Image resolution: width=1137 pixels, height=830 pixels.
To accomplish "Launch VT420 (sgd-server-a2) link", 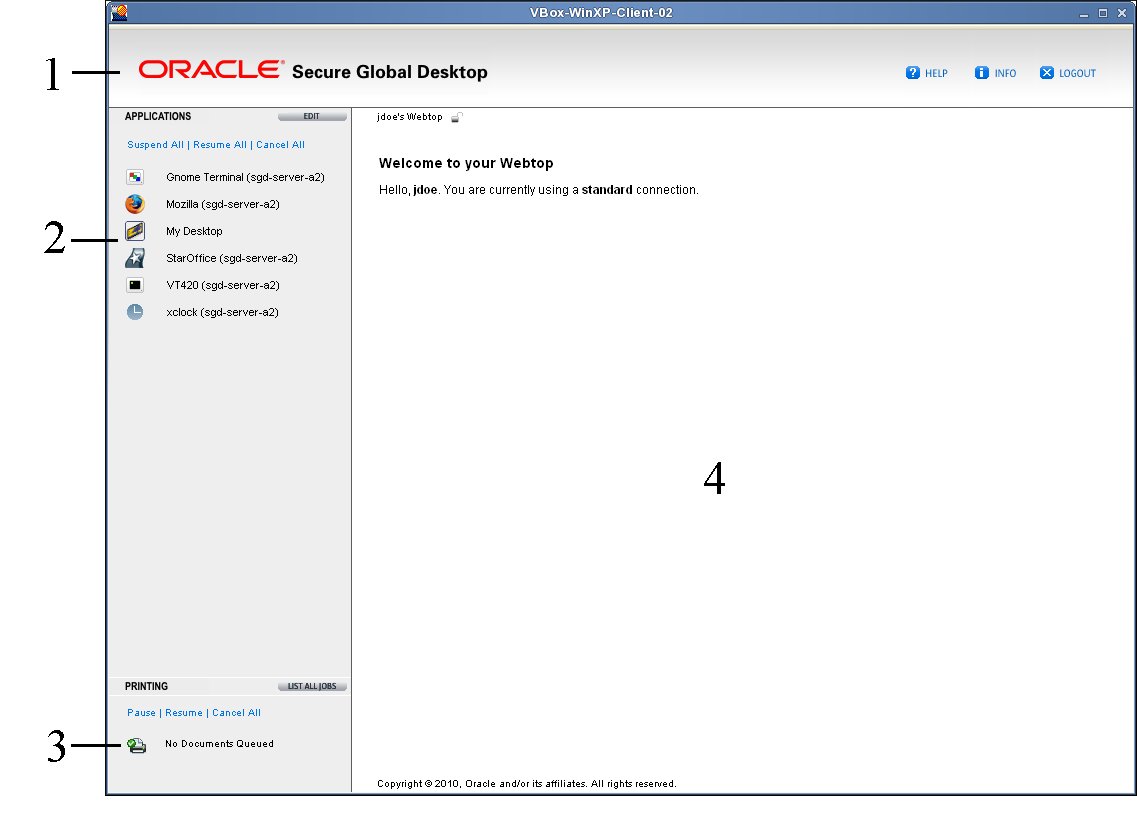I will point(223,285).
